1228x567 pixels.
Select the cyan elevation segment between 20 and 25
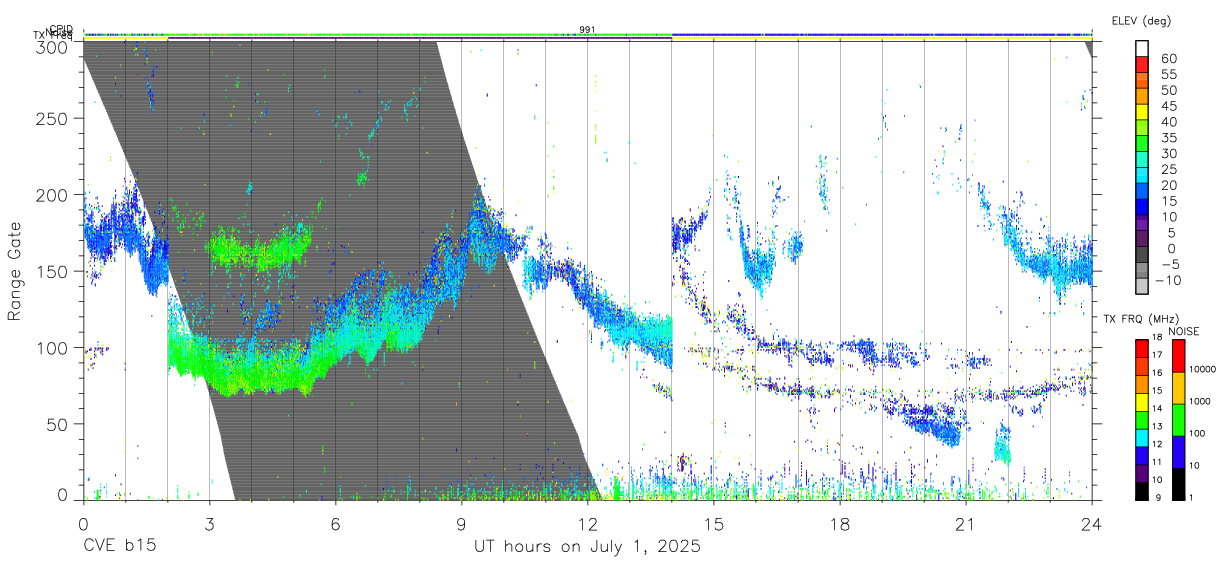[x=1142, y=176]
